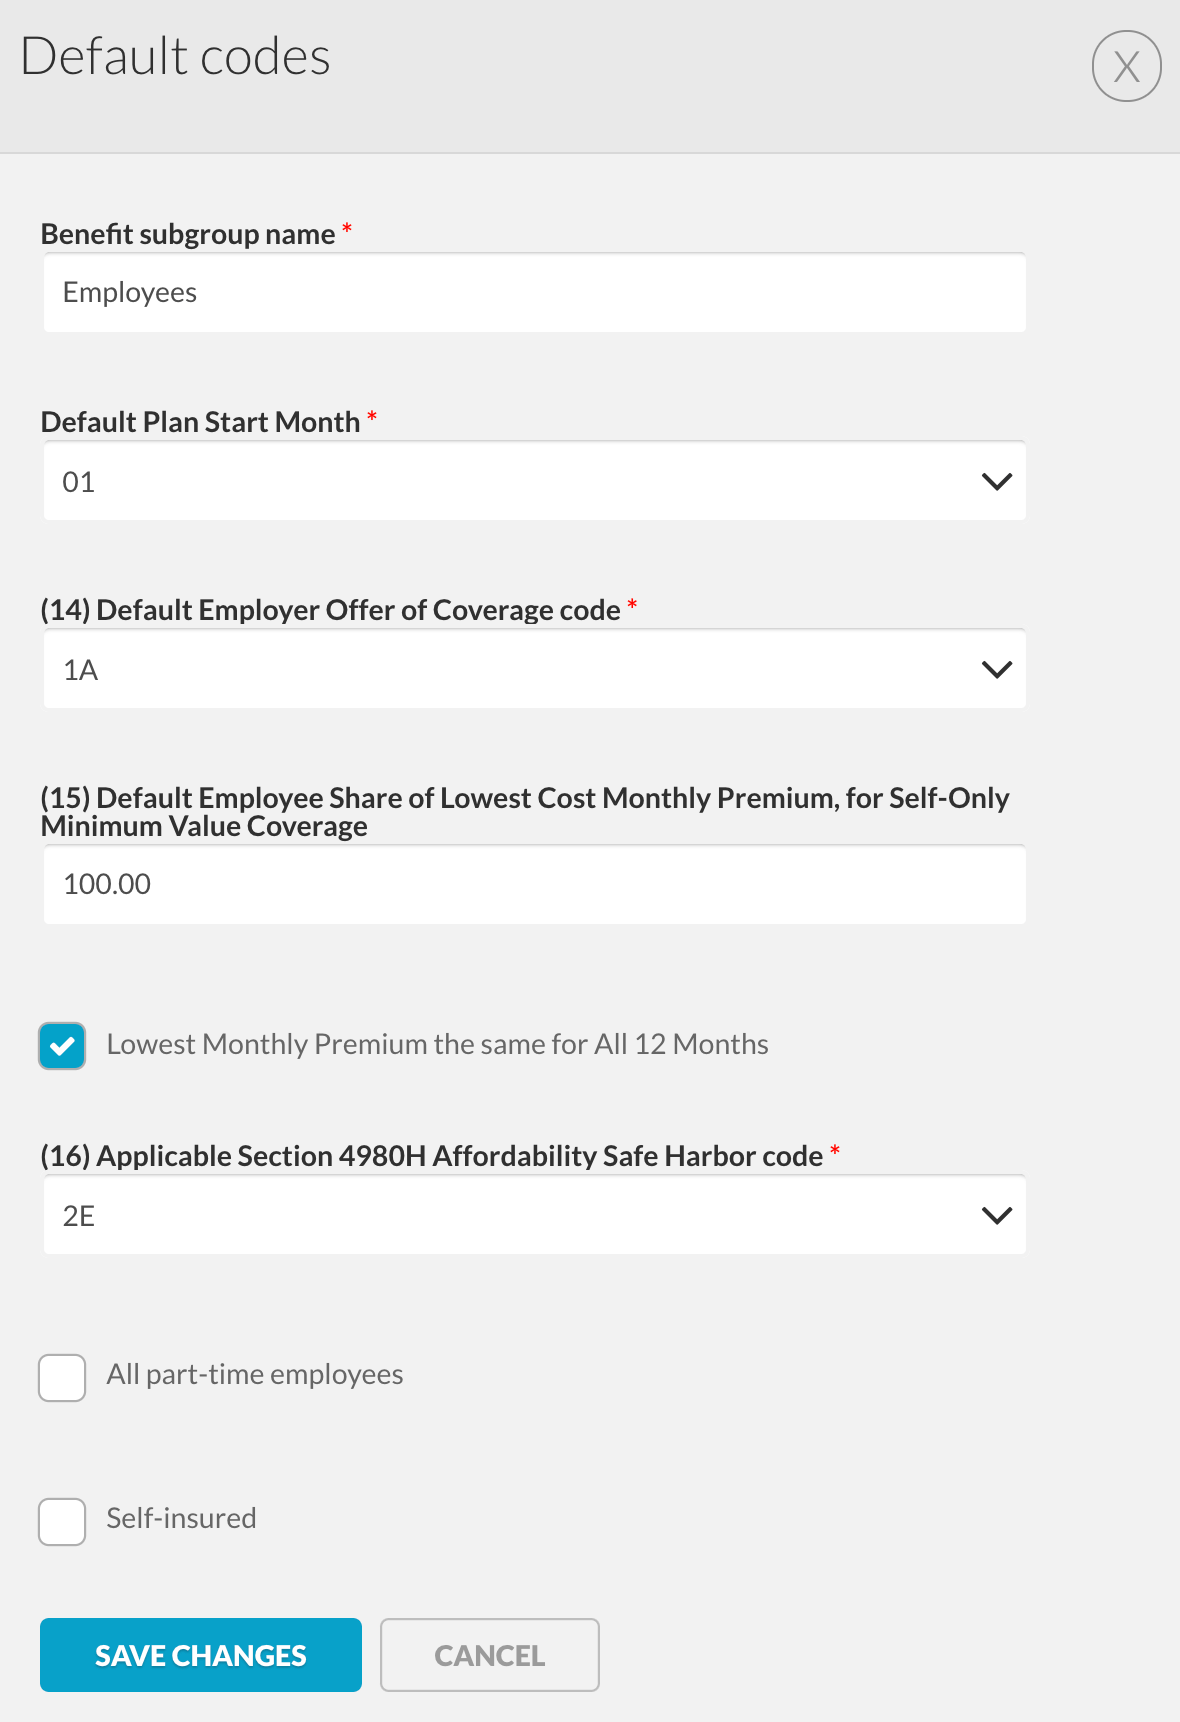Open Employer Offer of Coverage code dropdown
This screenshot has height=1722, width=1180.
point(500,669)
